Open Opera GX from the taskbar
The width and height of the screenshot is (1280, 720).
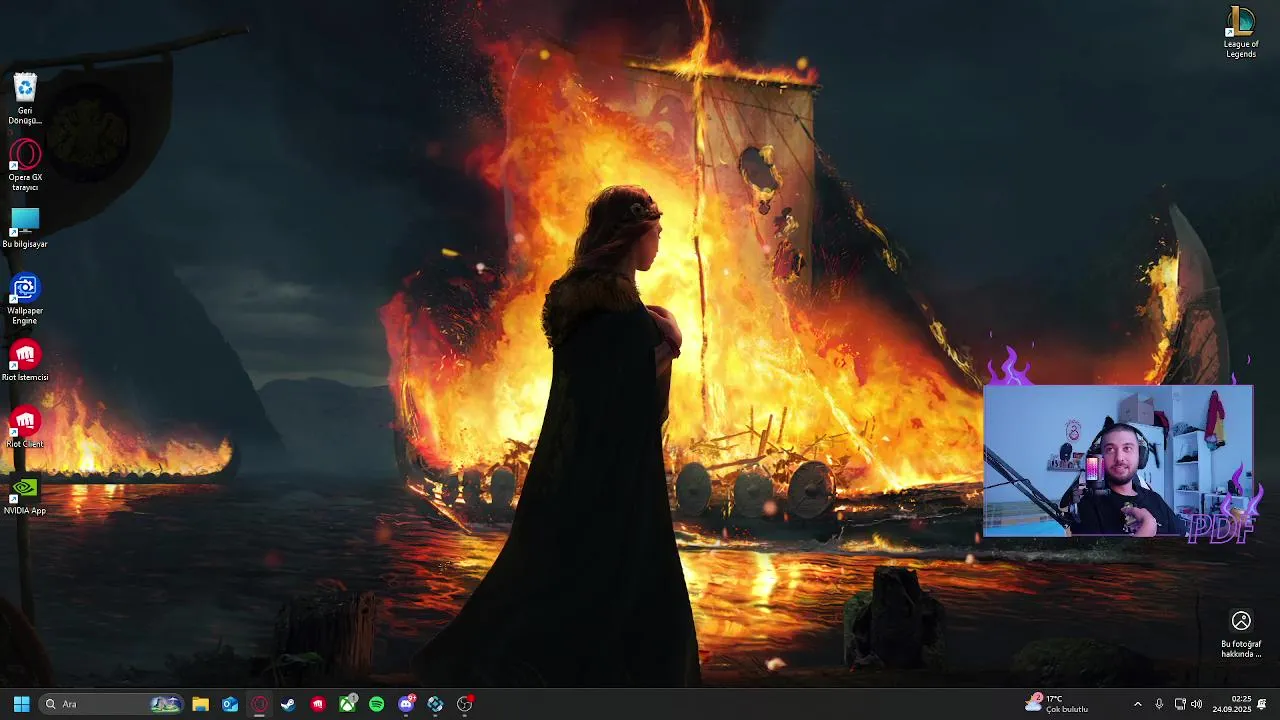click(x=259, y=704)
